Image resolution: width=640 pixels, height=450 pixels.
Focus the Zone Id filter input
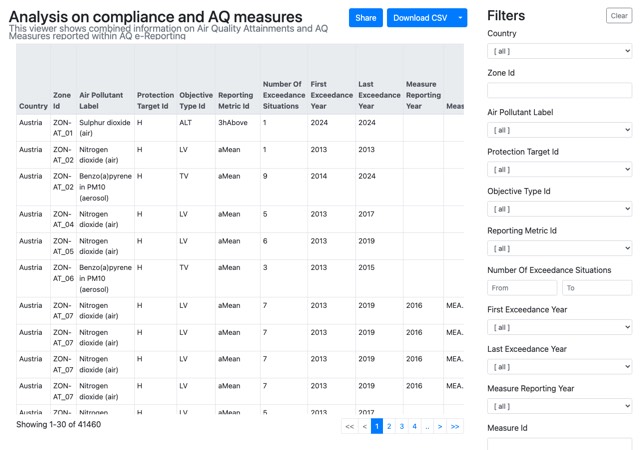(559, 90)
